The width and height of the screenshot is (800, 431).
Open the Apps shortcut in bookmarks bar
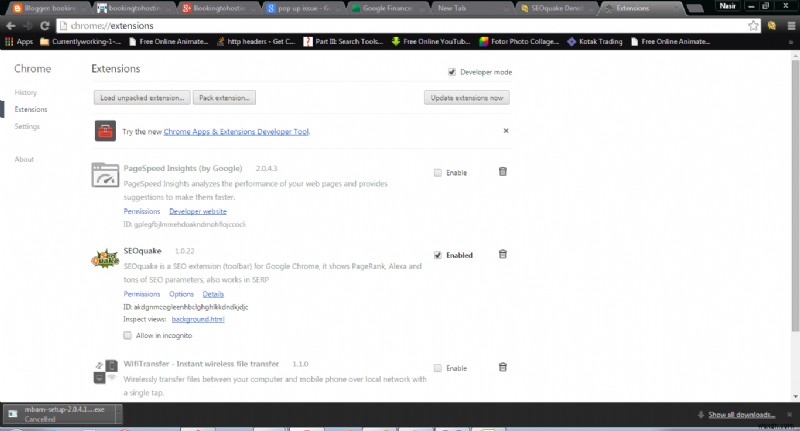pyautogui.click(x=19, y=42)
